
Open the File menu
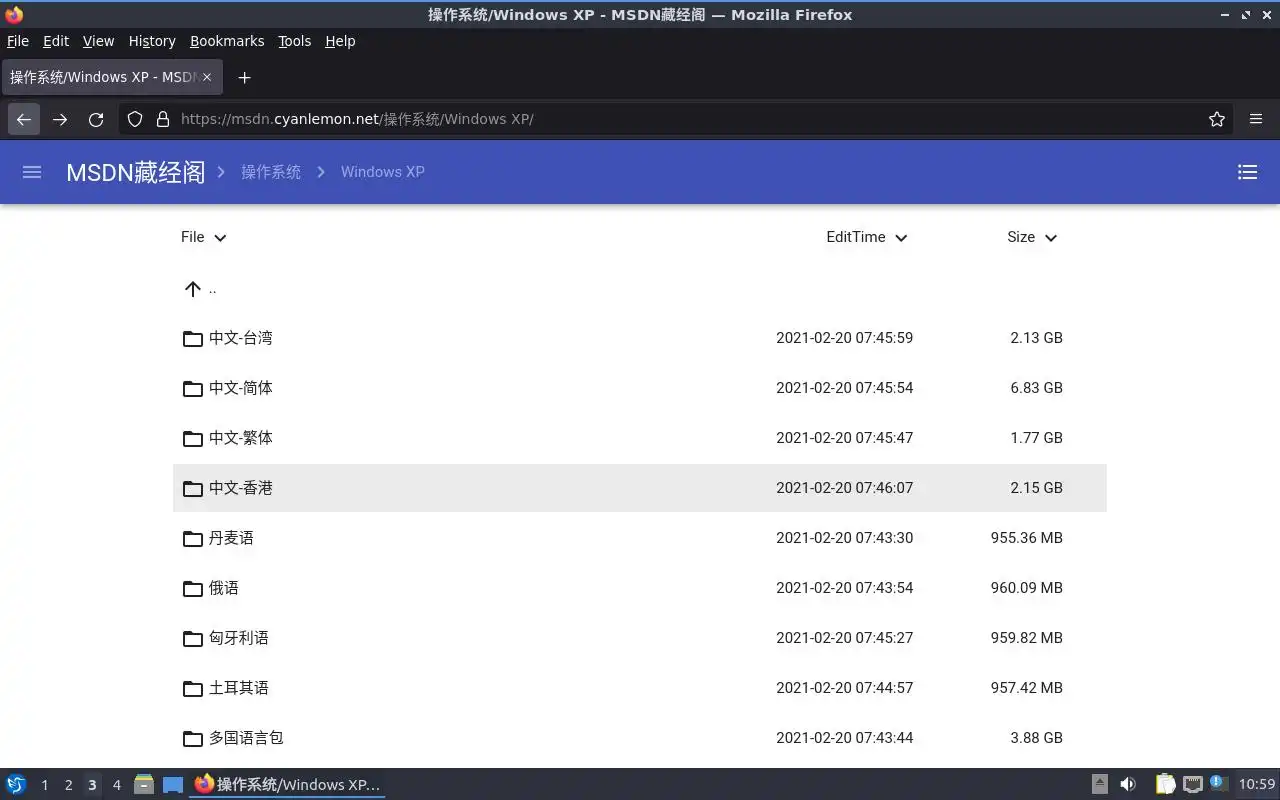pyautogui.click(x=18, y=41)
